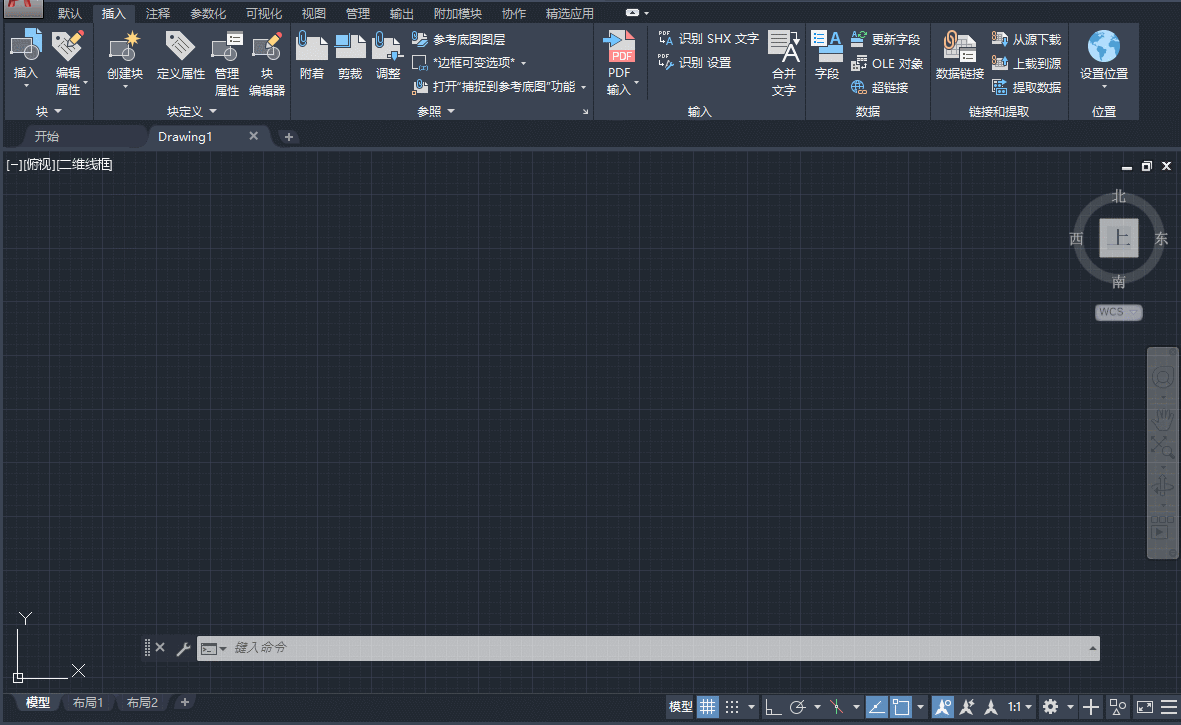The height and width of the screenshot is (725, 1181).
Task: Open the 布局1 layout tab
Action: pyautogui.click(x=88, y=702)
